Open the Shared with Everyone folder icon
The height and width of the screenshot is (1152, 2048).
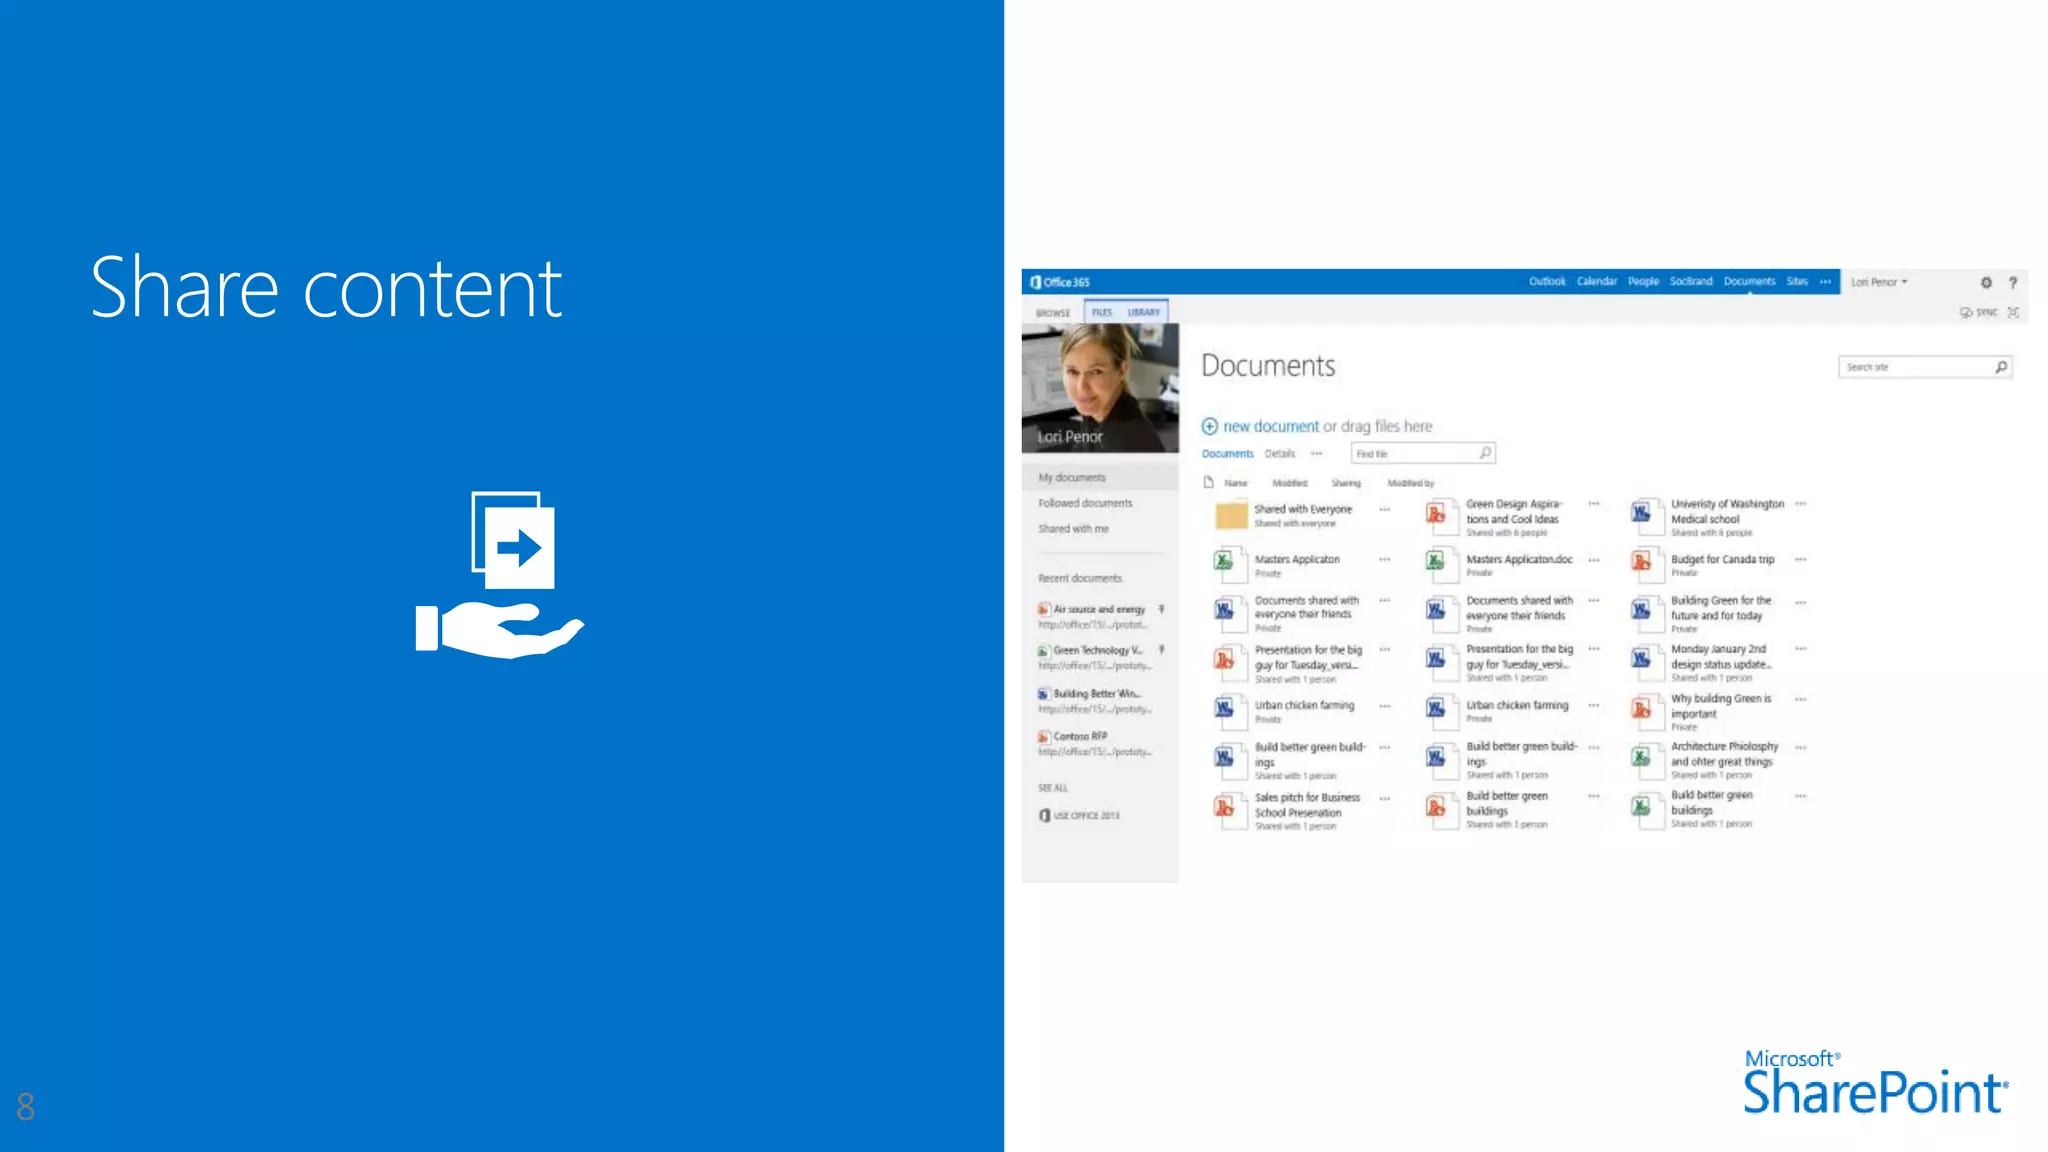point(1231,515)
